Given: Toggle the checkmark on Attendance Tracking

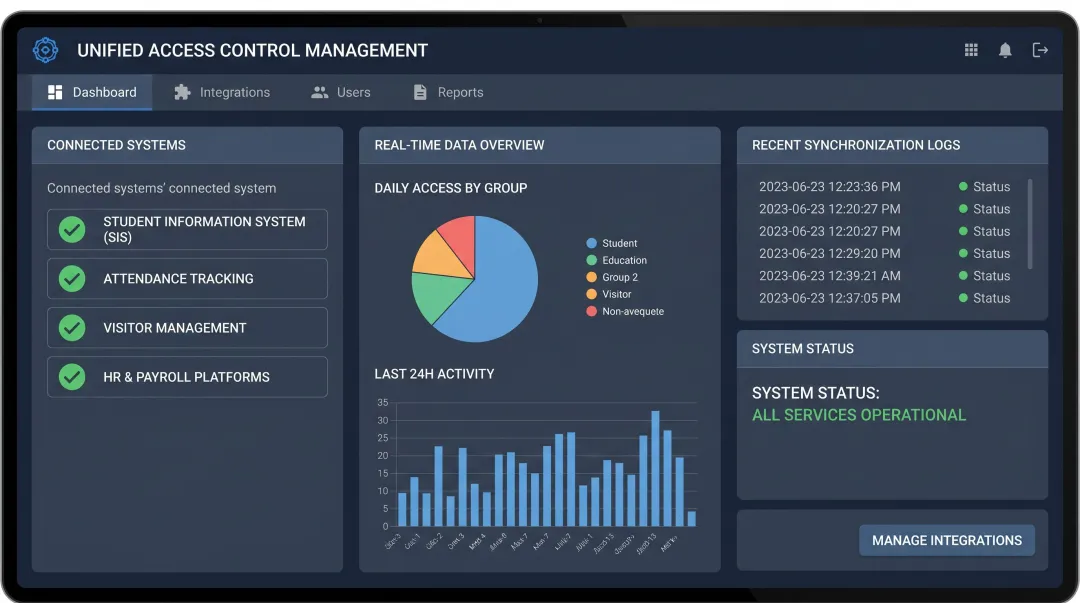Looking at the screenshot, I should 70,278.
